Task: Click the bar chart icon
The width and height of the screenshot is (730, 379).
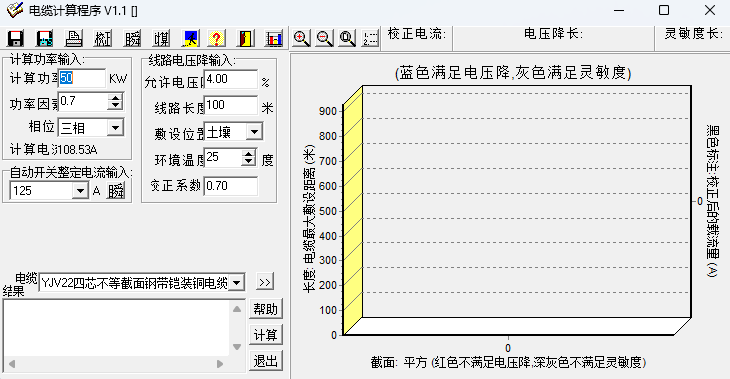Action: (x=274, y=38)
